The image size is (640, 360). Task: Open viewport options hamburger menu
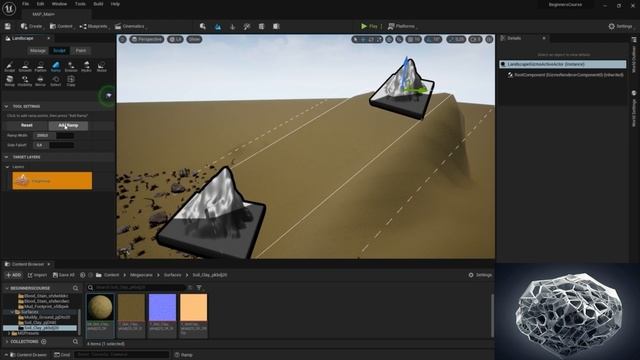pyautogui.click(x=122, y=39)
